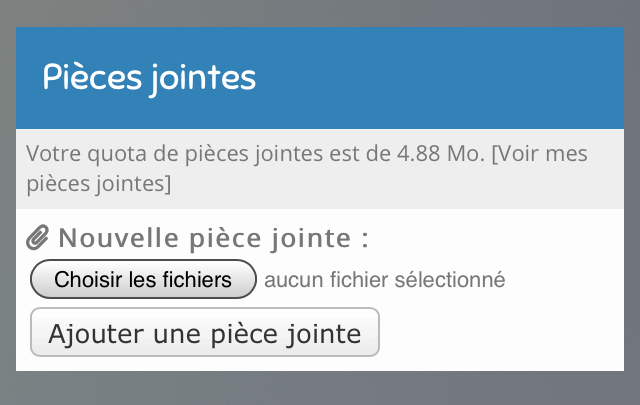Viewport: 640px width, 405px height.
Task: Click the gray background outside the panel
Action: pyautogui.click(x=320, y=388)
